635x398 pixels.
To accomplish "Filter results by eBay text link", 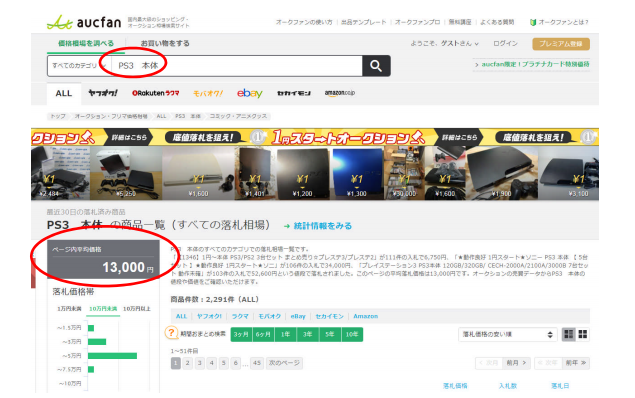I will [x=298, y=317].
